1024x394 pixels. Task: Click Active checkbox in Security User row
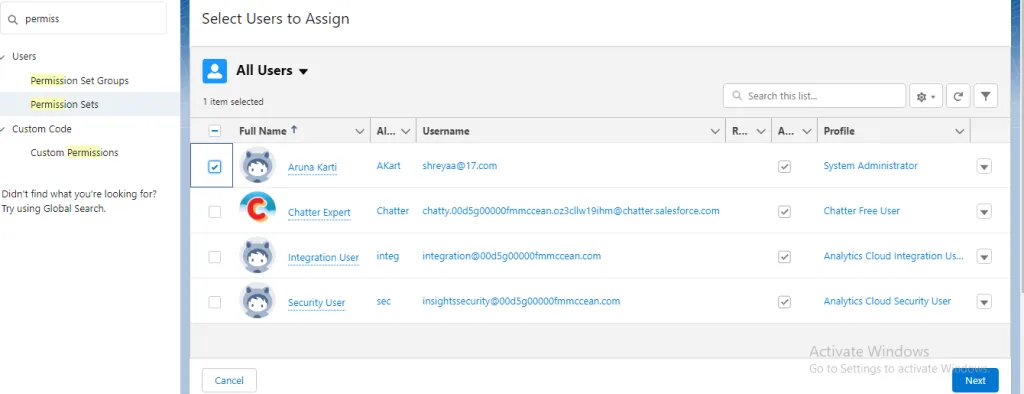[x=784, y=302]
